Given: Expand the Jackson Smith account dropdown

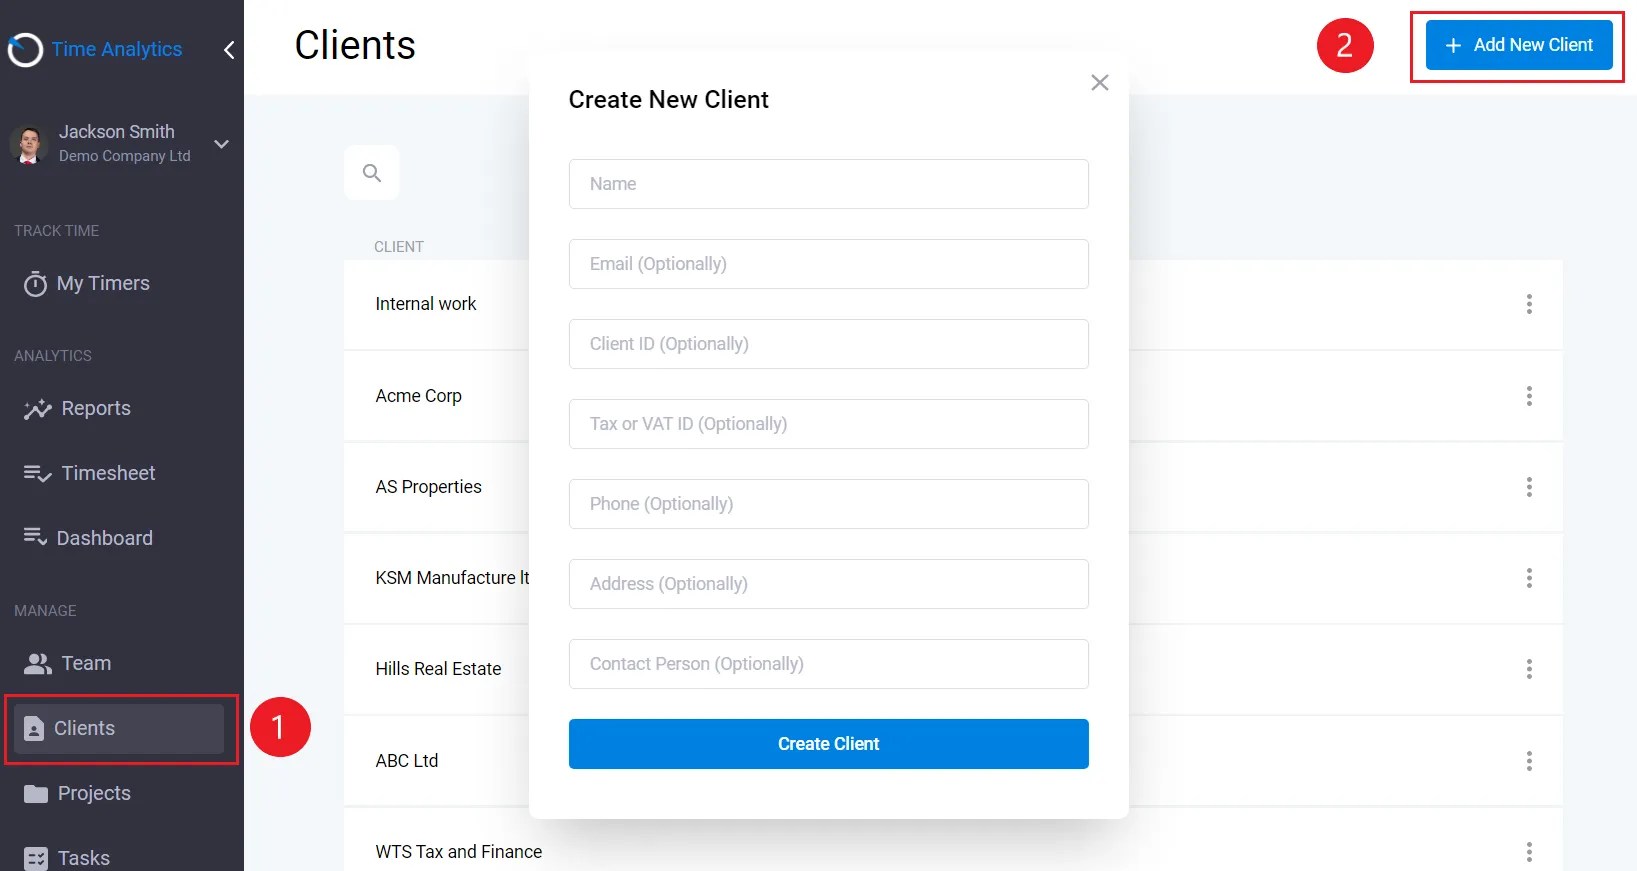Looking at the screenshot, I should click(221, 144).
